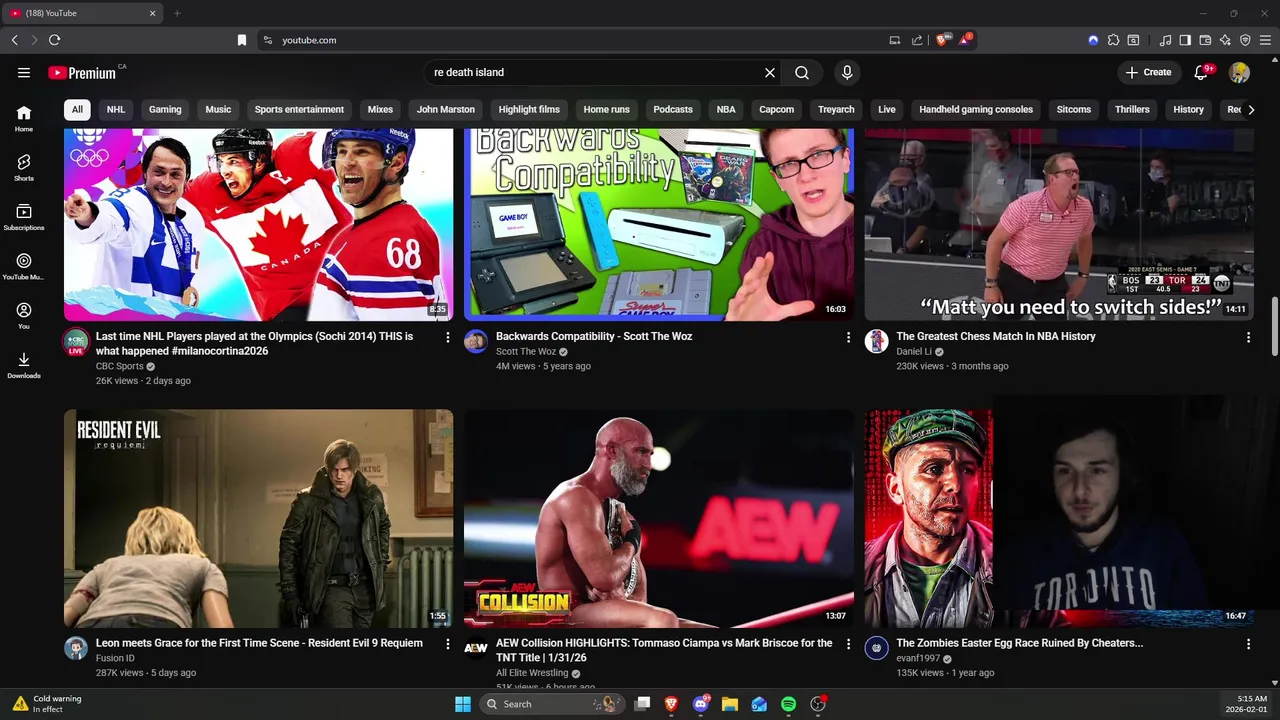Open Spotify from the taskbar
Image resolution: width=1280 pixels, height=720 pixels.
(788, 704)
